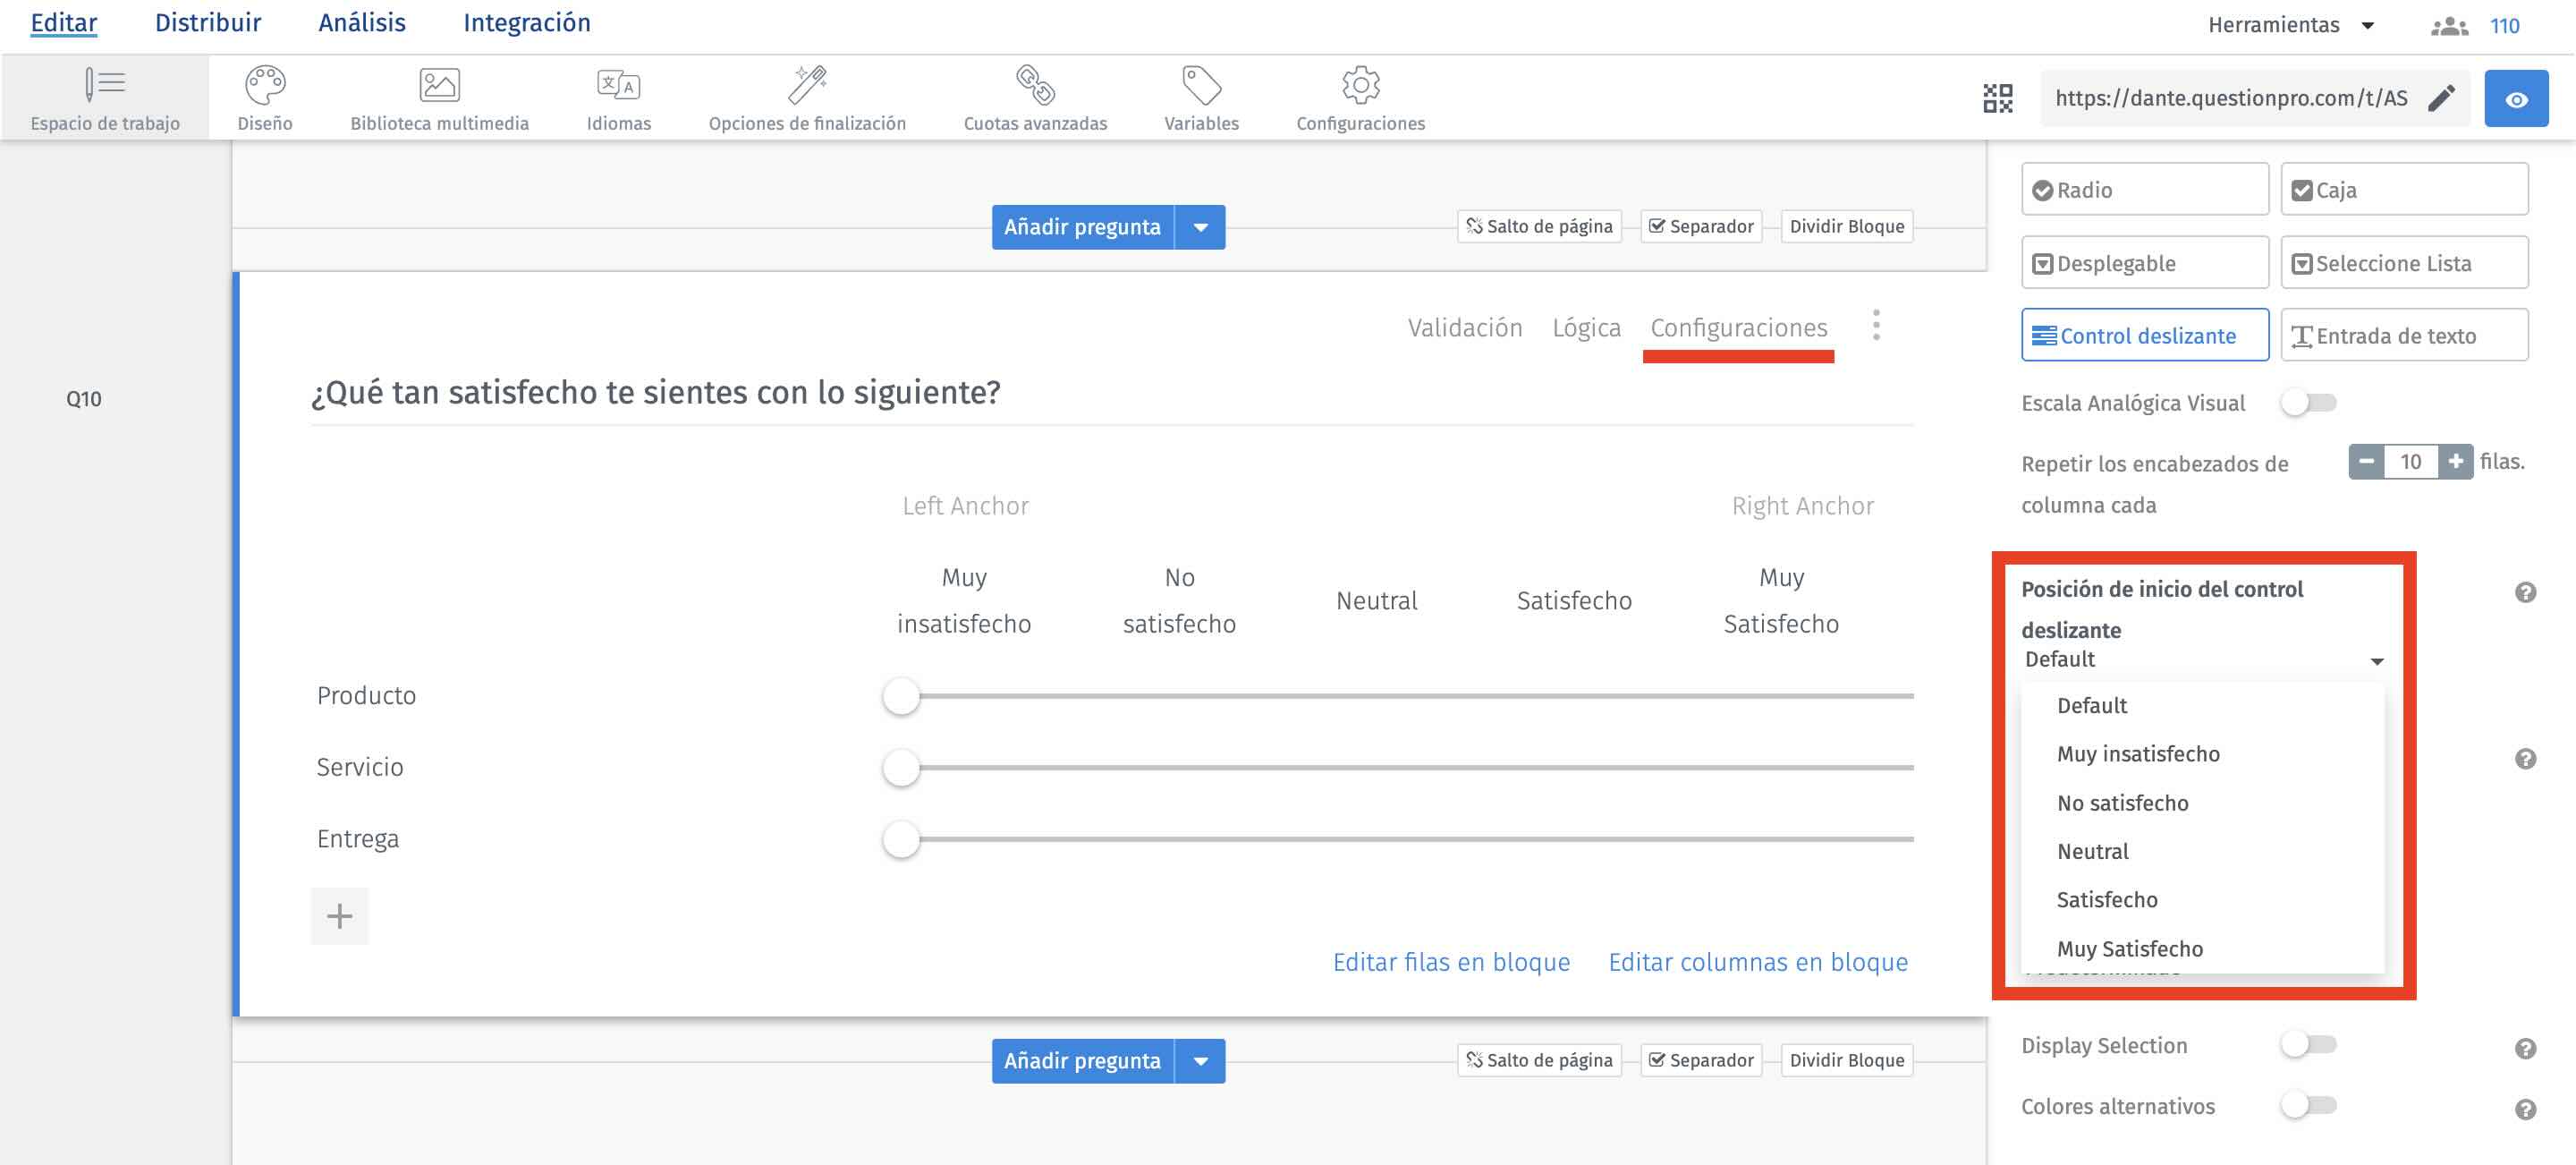
Task: Open Biblioteca multimedia image icon
Action: [439, 86]
